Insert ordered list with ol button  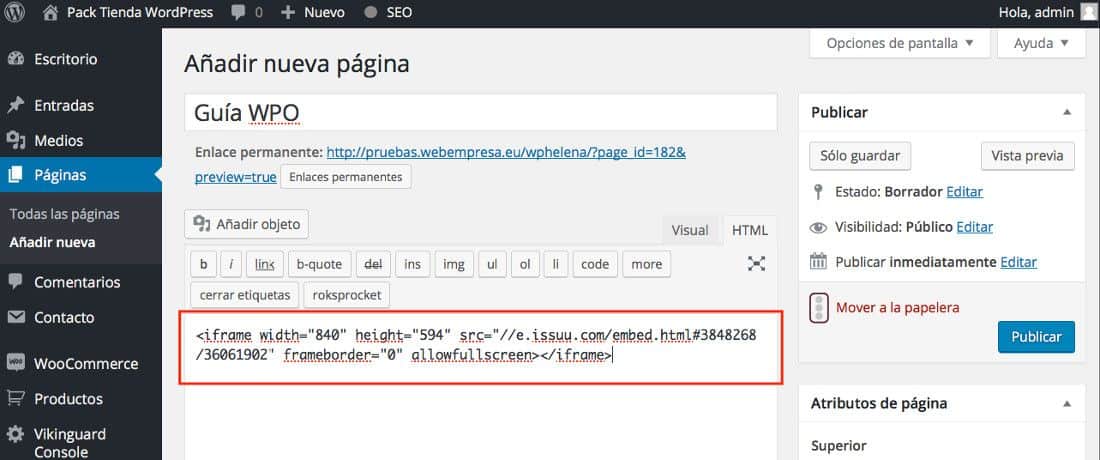pos(524,264)
